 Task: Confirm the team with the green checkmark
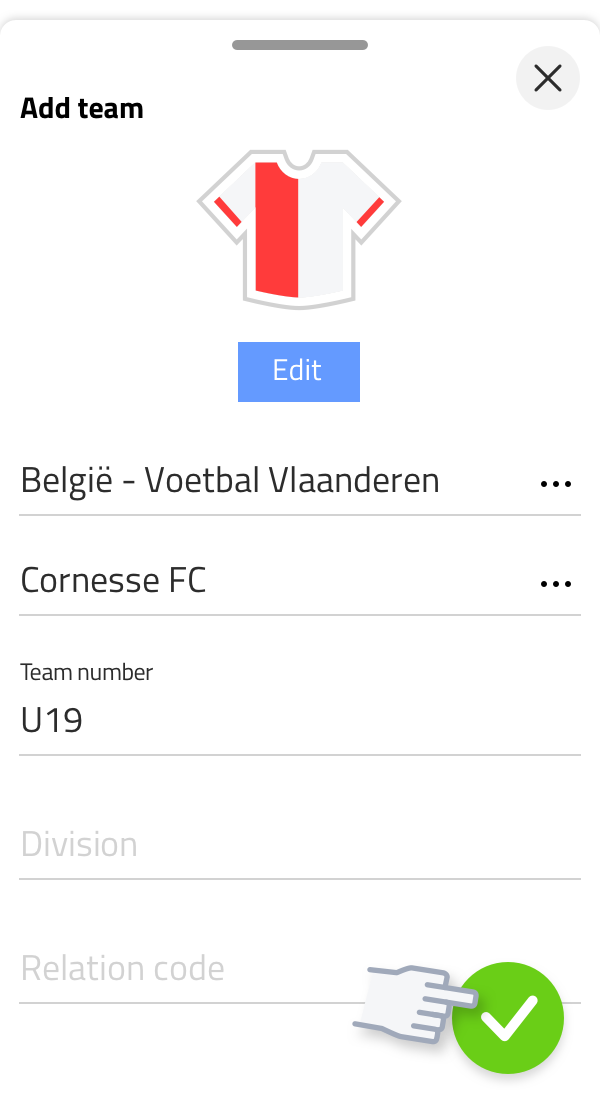(x=508, y=1017)
